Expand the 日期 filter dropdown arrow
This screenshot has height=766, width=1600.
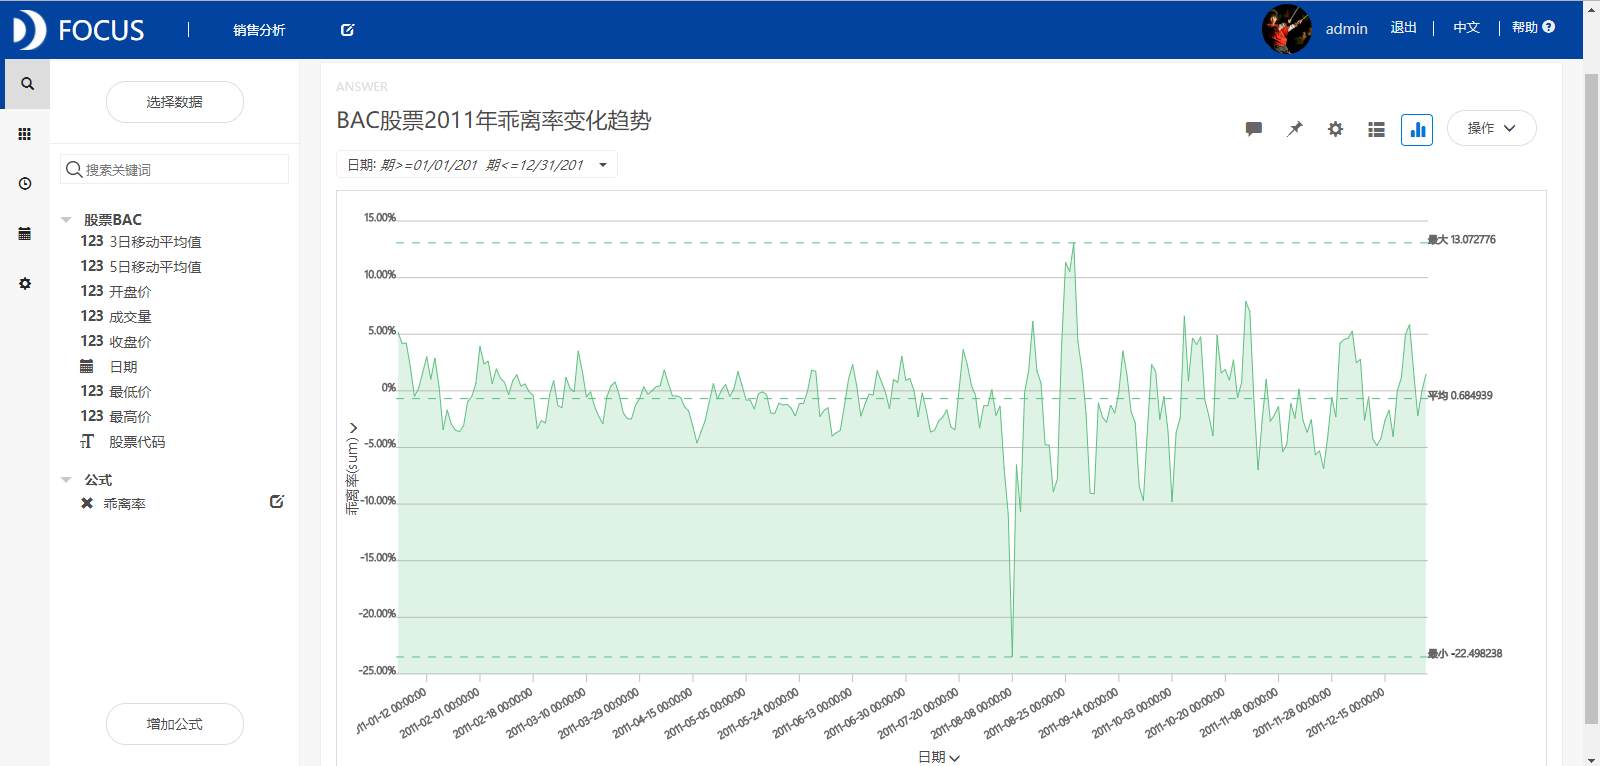coord(603,165)
